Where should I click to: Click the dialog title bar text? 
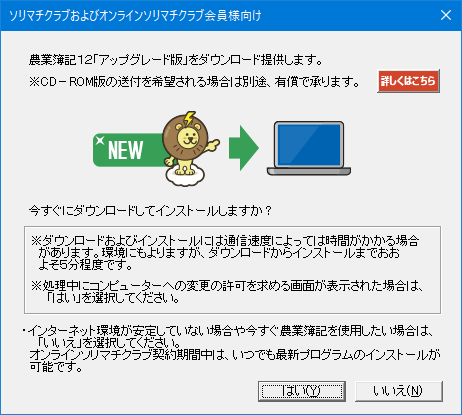(135, 16)
